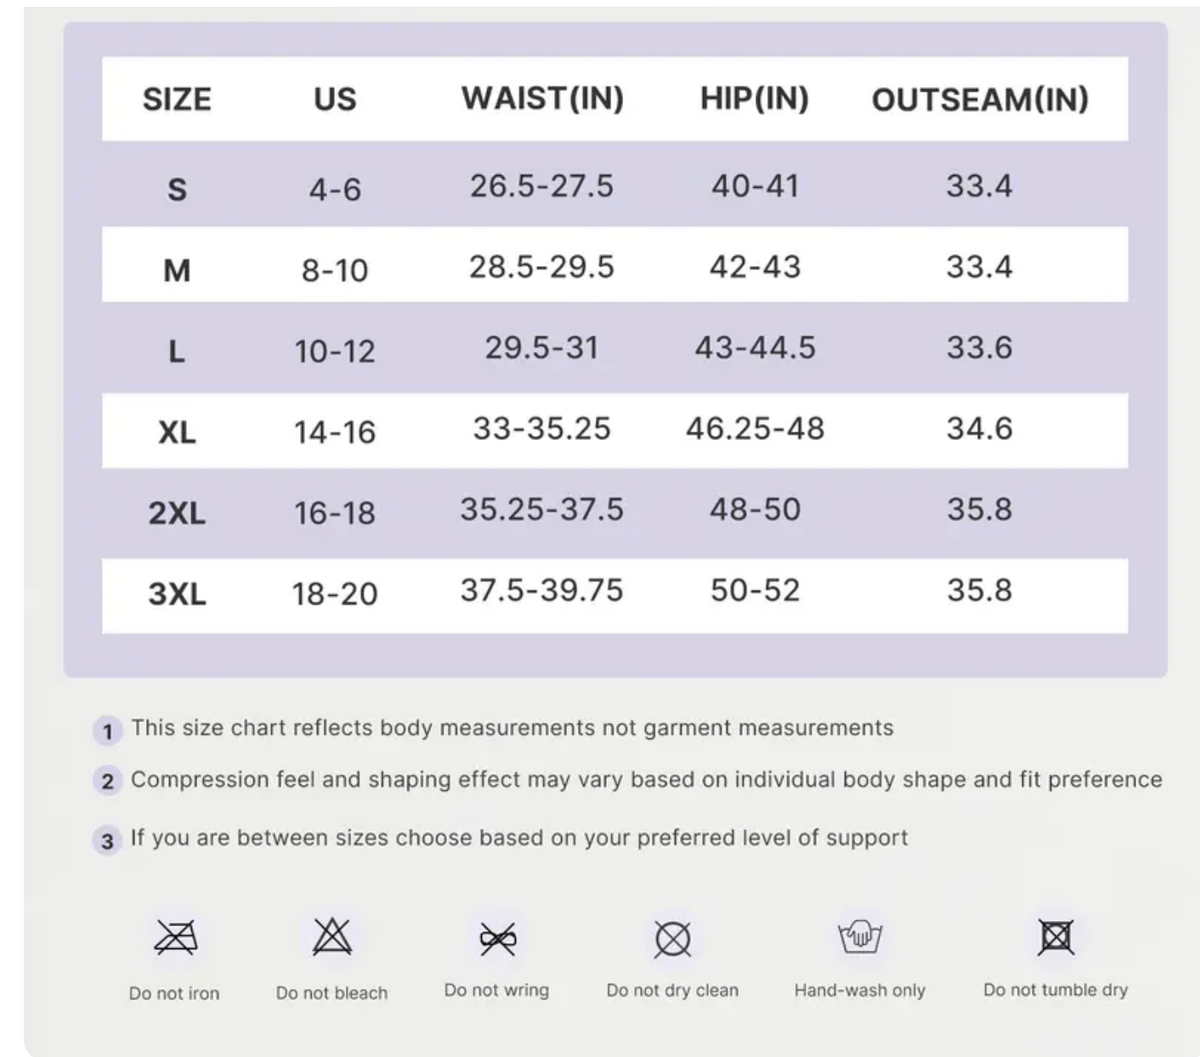The height and width of the screenshot is (1057, 1200).
Task: Click the body measurements note text
Action: pyautogui.click(x=512, y=728)
